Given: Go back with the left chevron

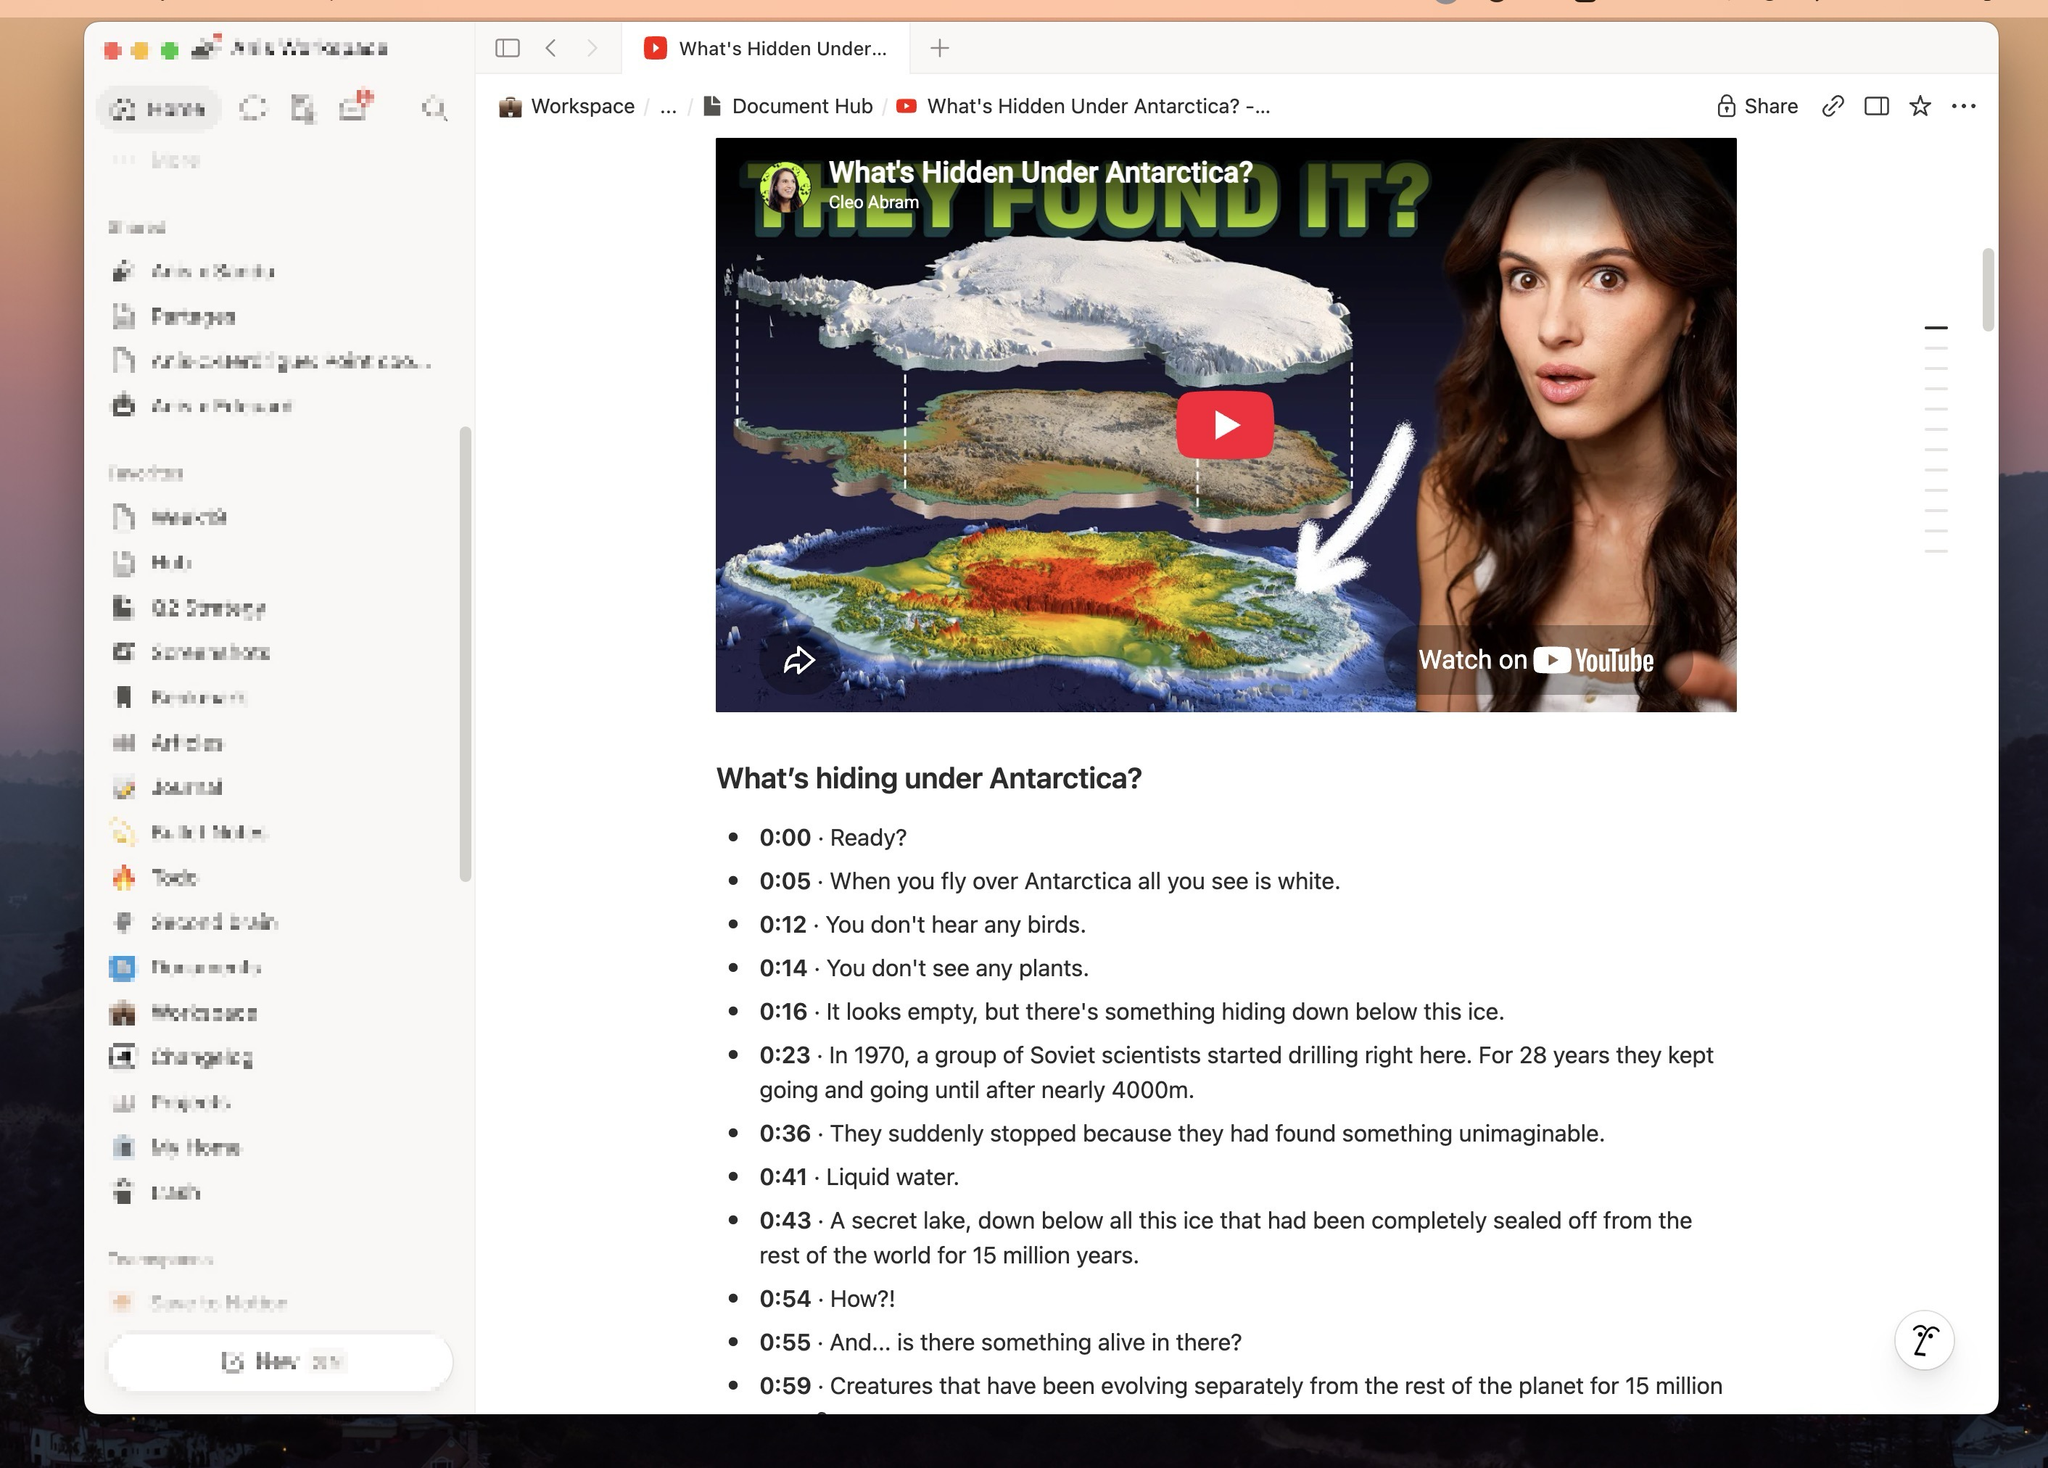Looking at the screenshot, I should point(551,48).
